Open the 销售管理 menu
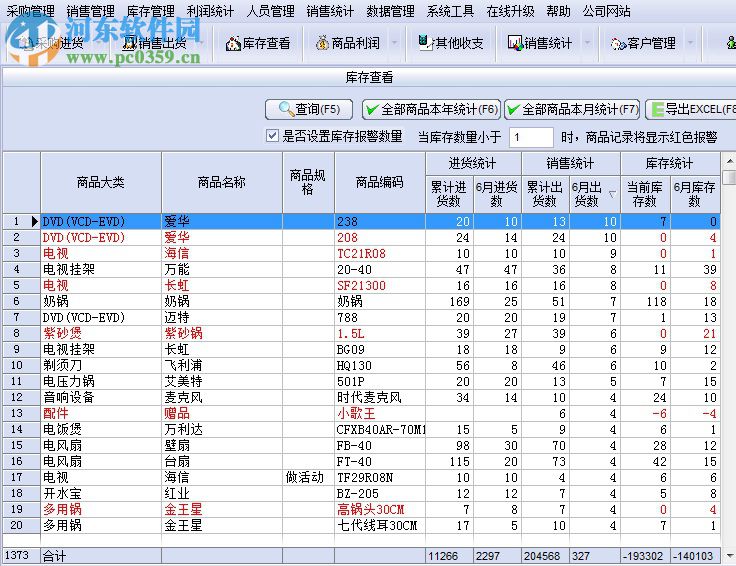 91,10
